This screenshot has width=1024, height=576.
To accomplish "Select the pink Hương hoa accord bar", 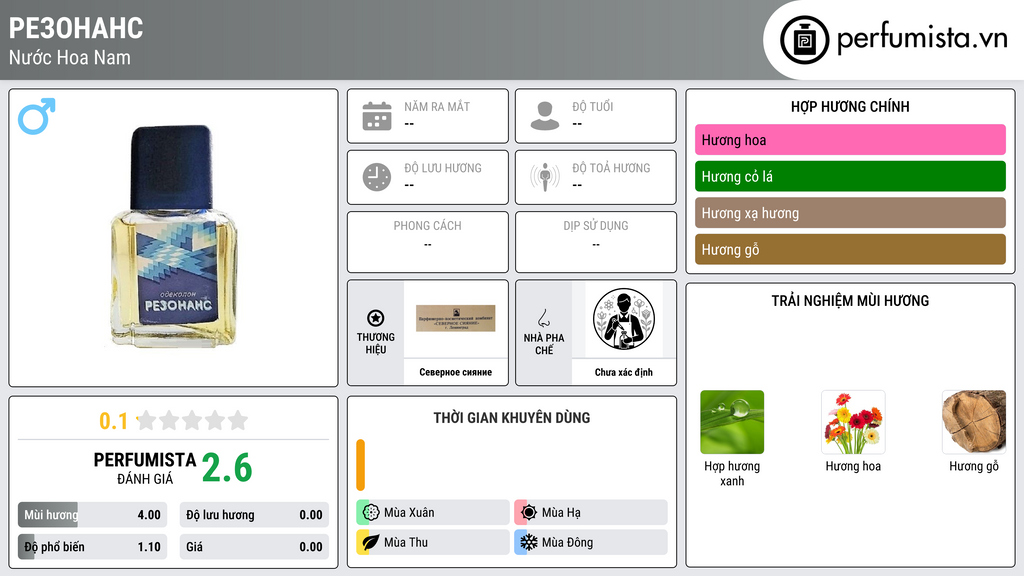I will coord(850,140).
